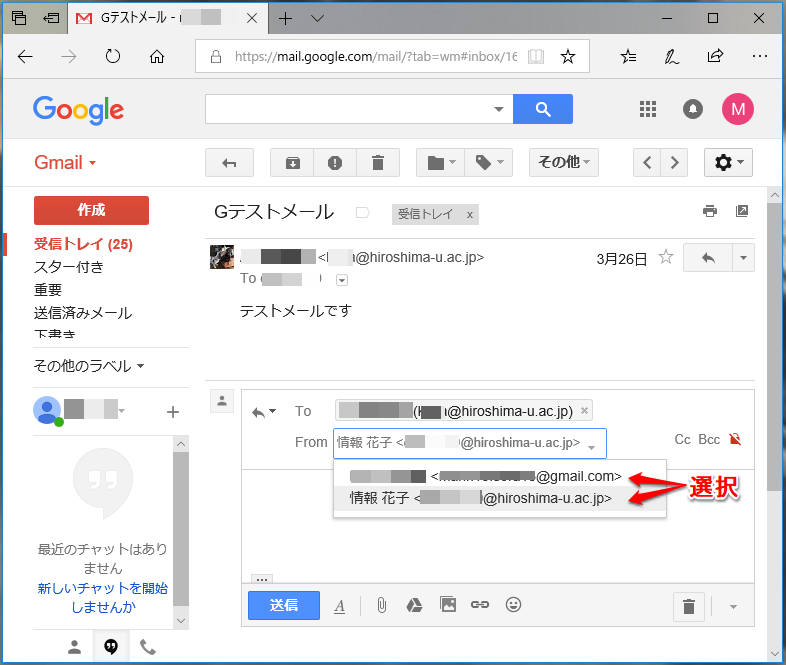
Task: Click the browser address bar
Action: [x=375, y=57]
